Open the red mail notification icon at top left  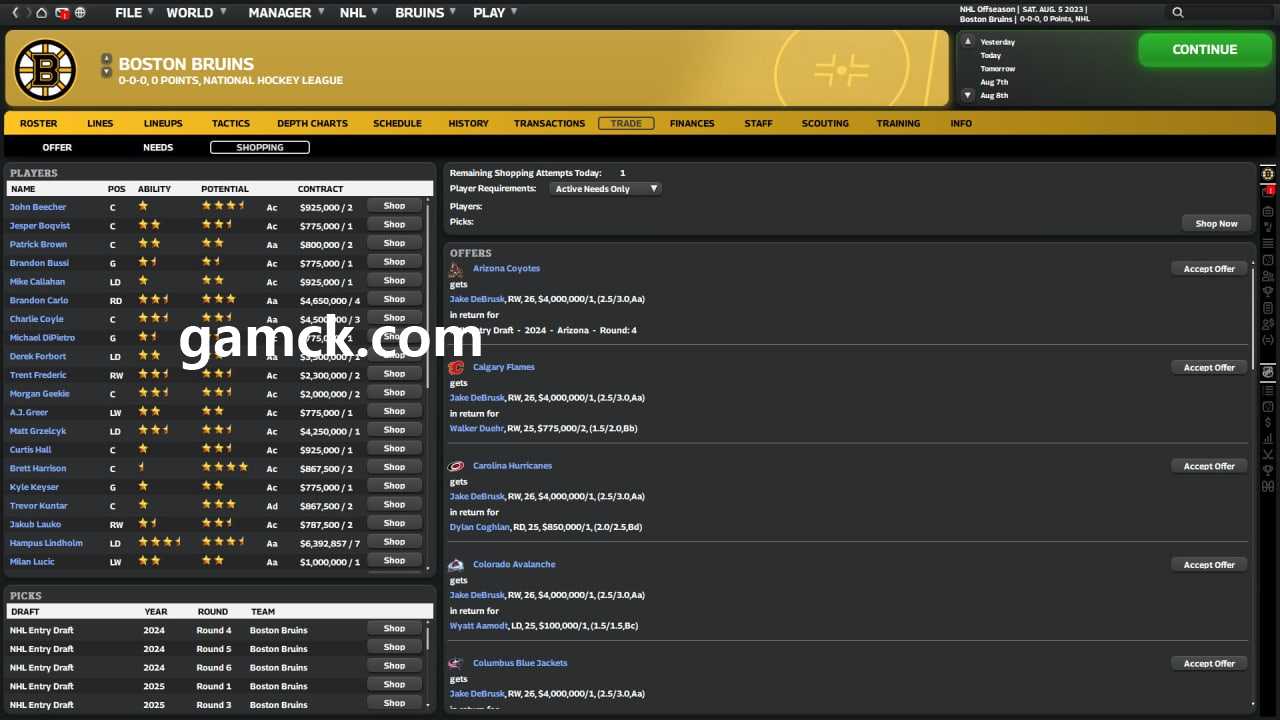62,13
